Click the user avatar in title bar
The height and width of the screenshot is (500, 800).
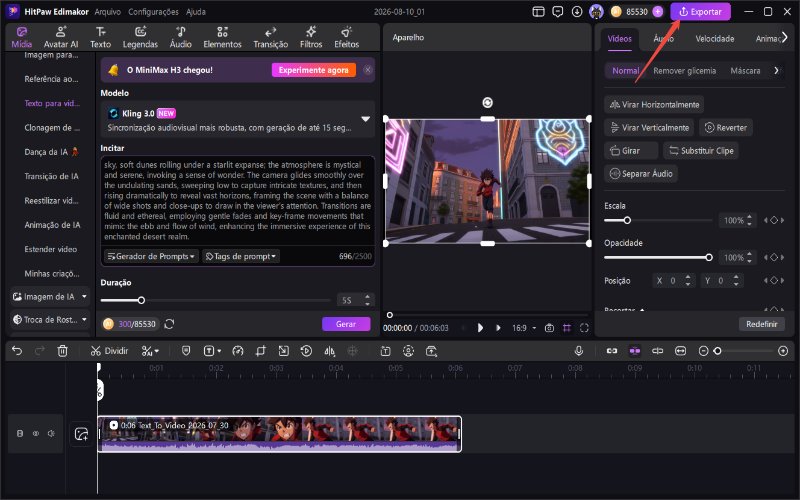596,11
